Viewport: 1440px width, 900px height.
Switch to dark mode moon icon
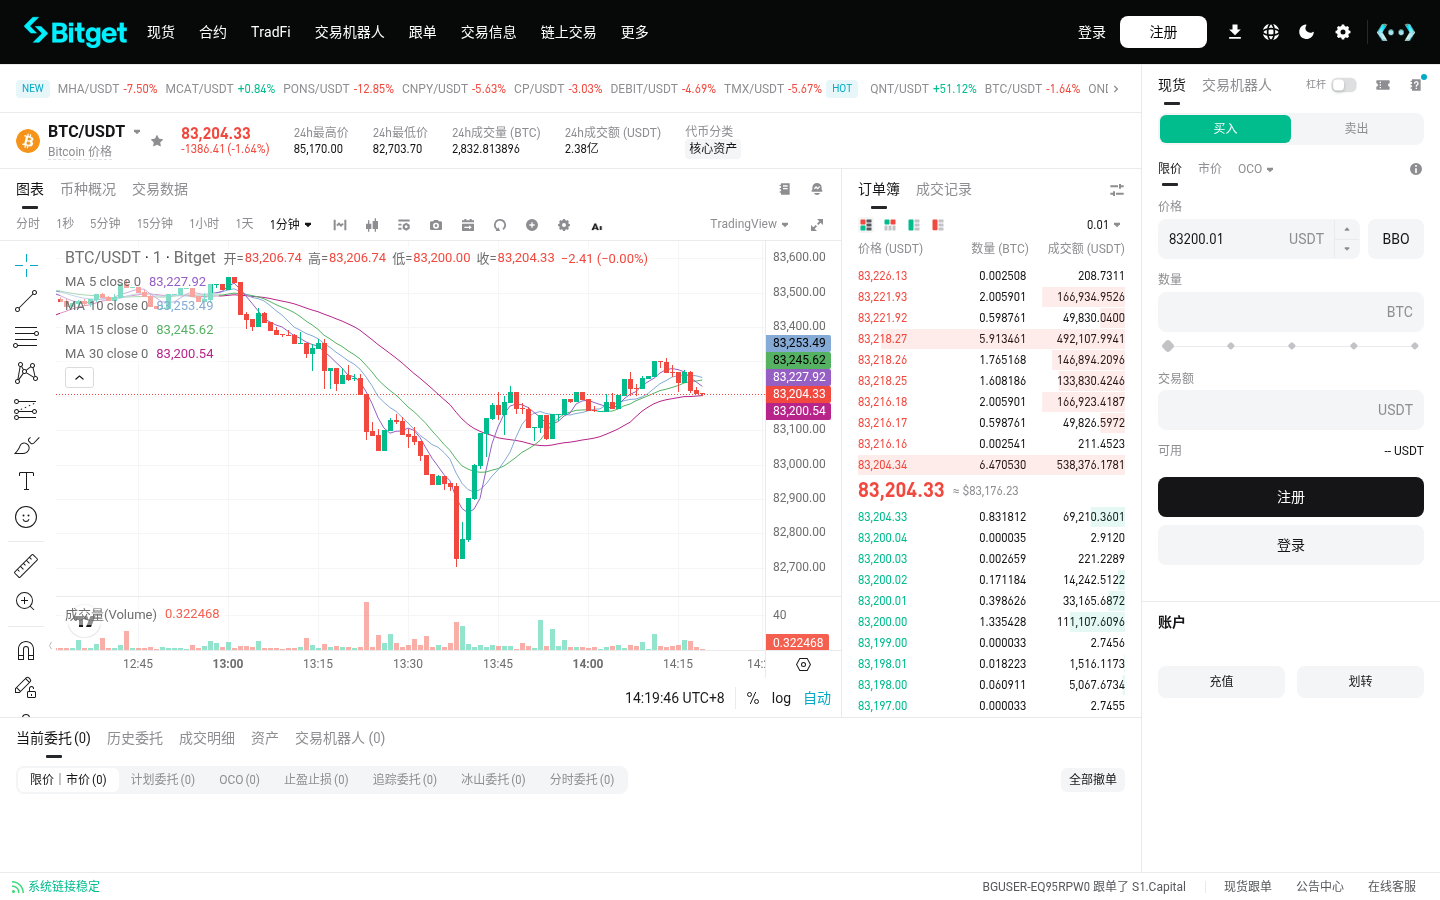click(x=1307, y=32)
